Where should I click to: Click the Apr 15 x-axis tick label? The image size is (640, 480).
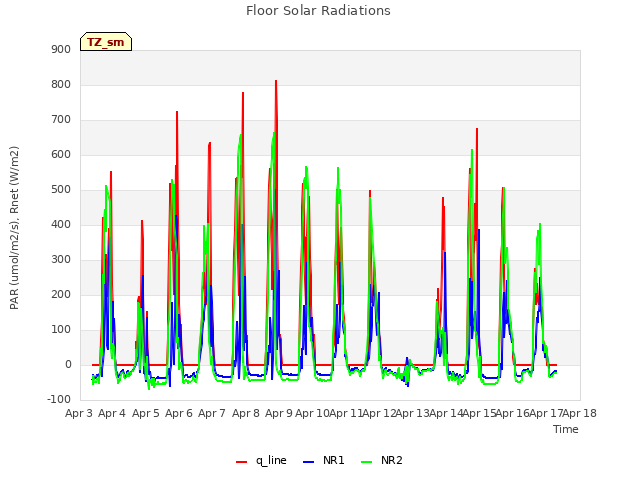[x=480, y=413]
